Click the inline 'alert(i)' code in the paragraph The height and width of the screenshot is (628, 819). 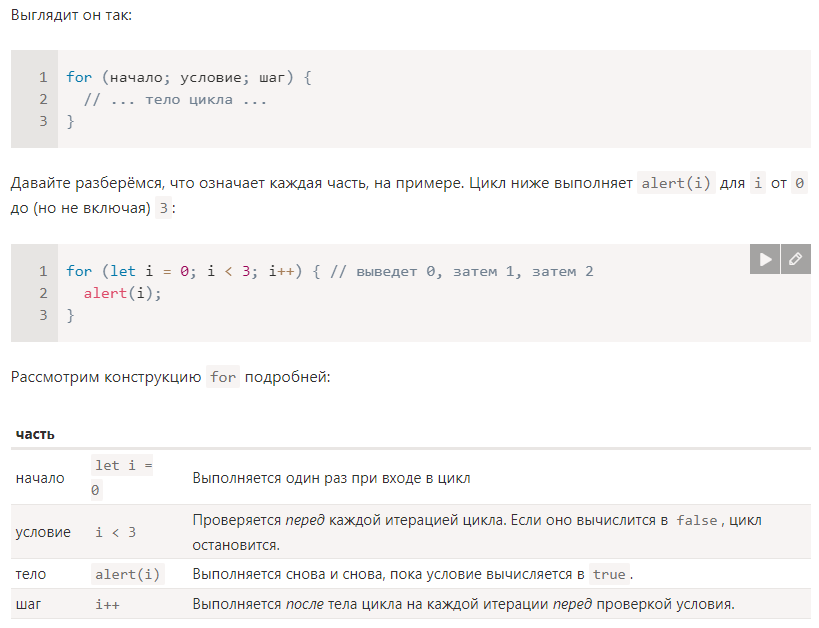pos(676,184)
